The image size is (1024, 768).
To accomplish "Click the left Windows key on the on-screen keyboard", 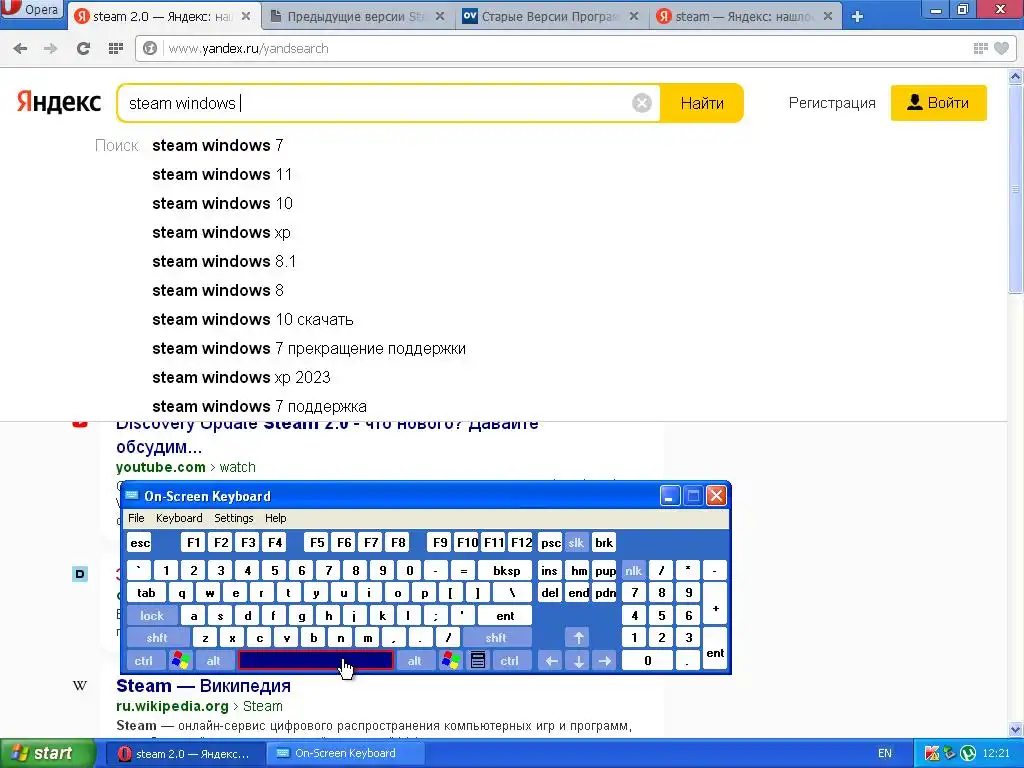I will pos(181,660).
